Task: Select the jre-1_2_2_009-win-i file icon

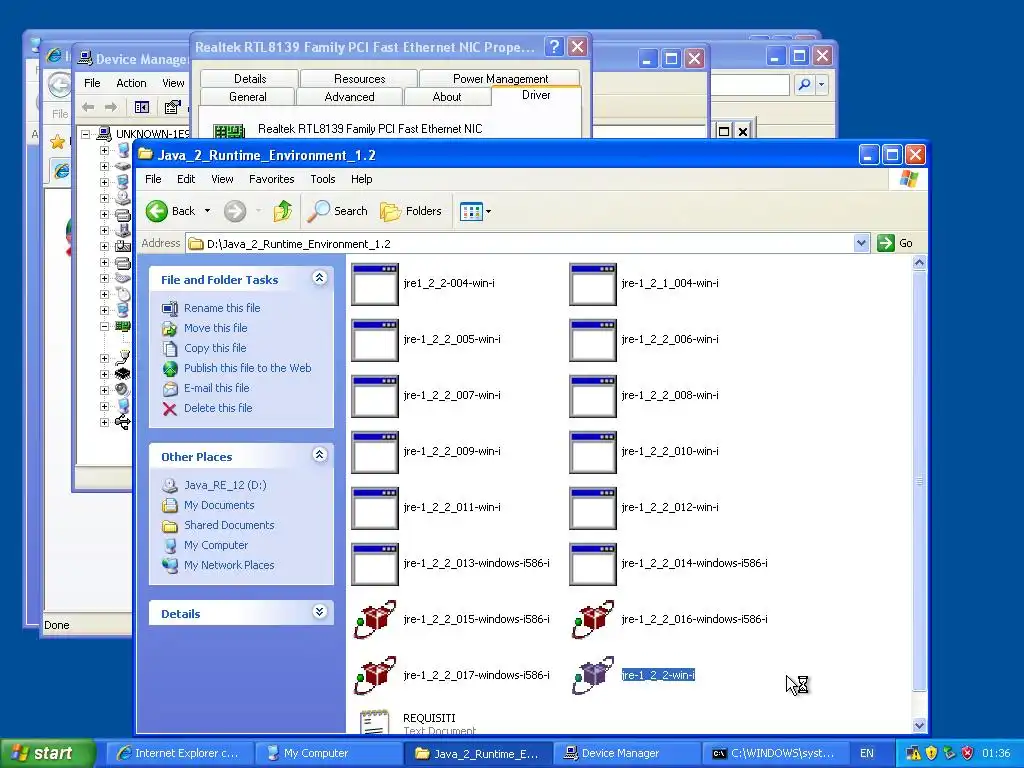Action: click(x=375, y=453)
